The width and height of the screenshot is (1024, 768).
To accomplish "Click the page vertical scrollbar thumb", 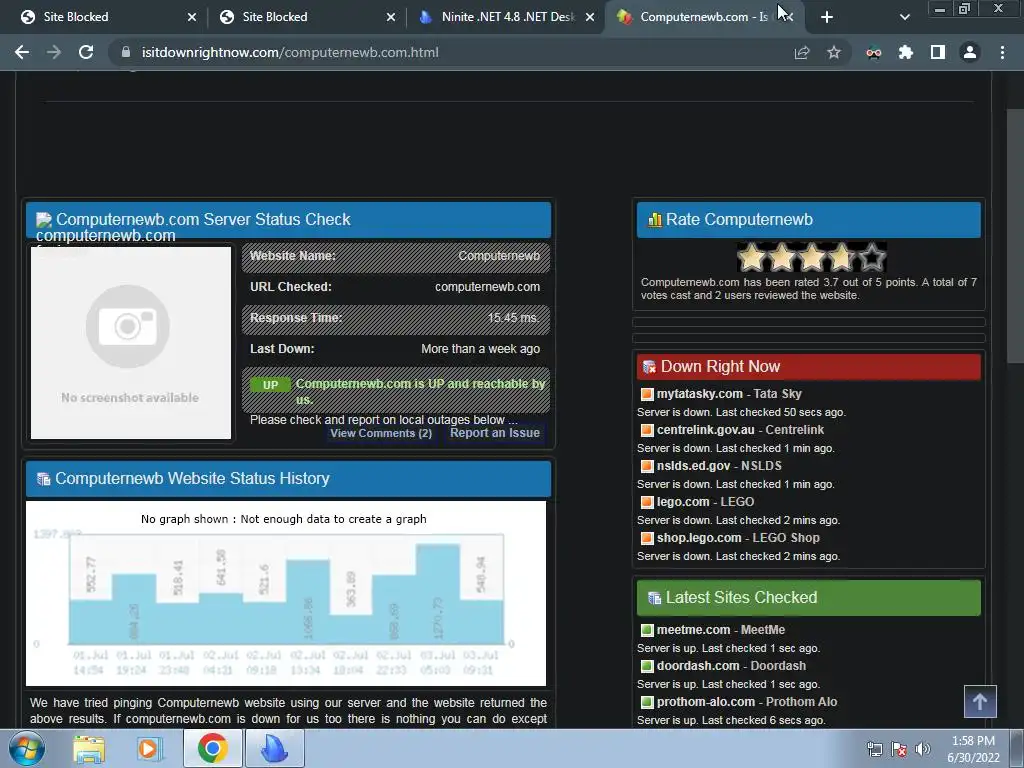I will tap(1015, 235).
